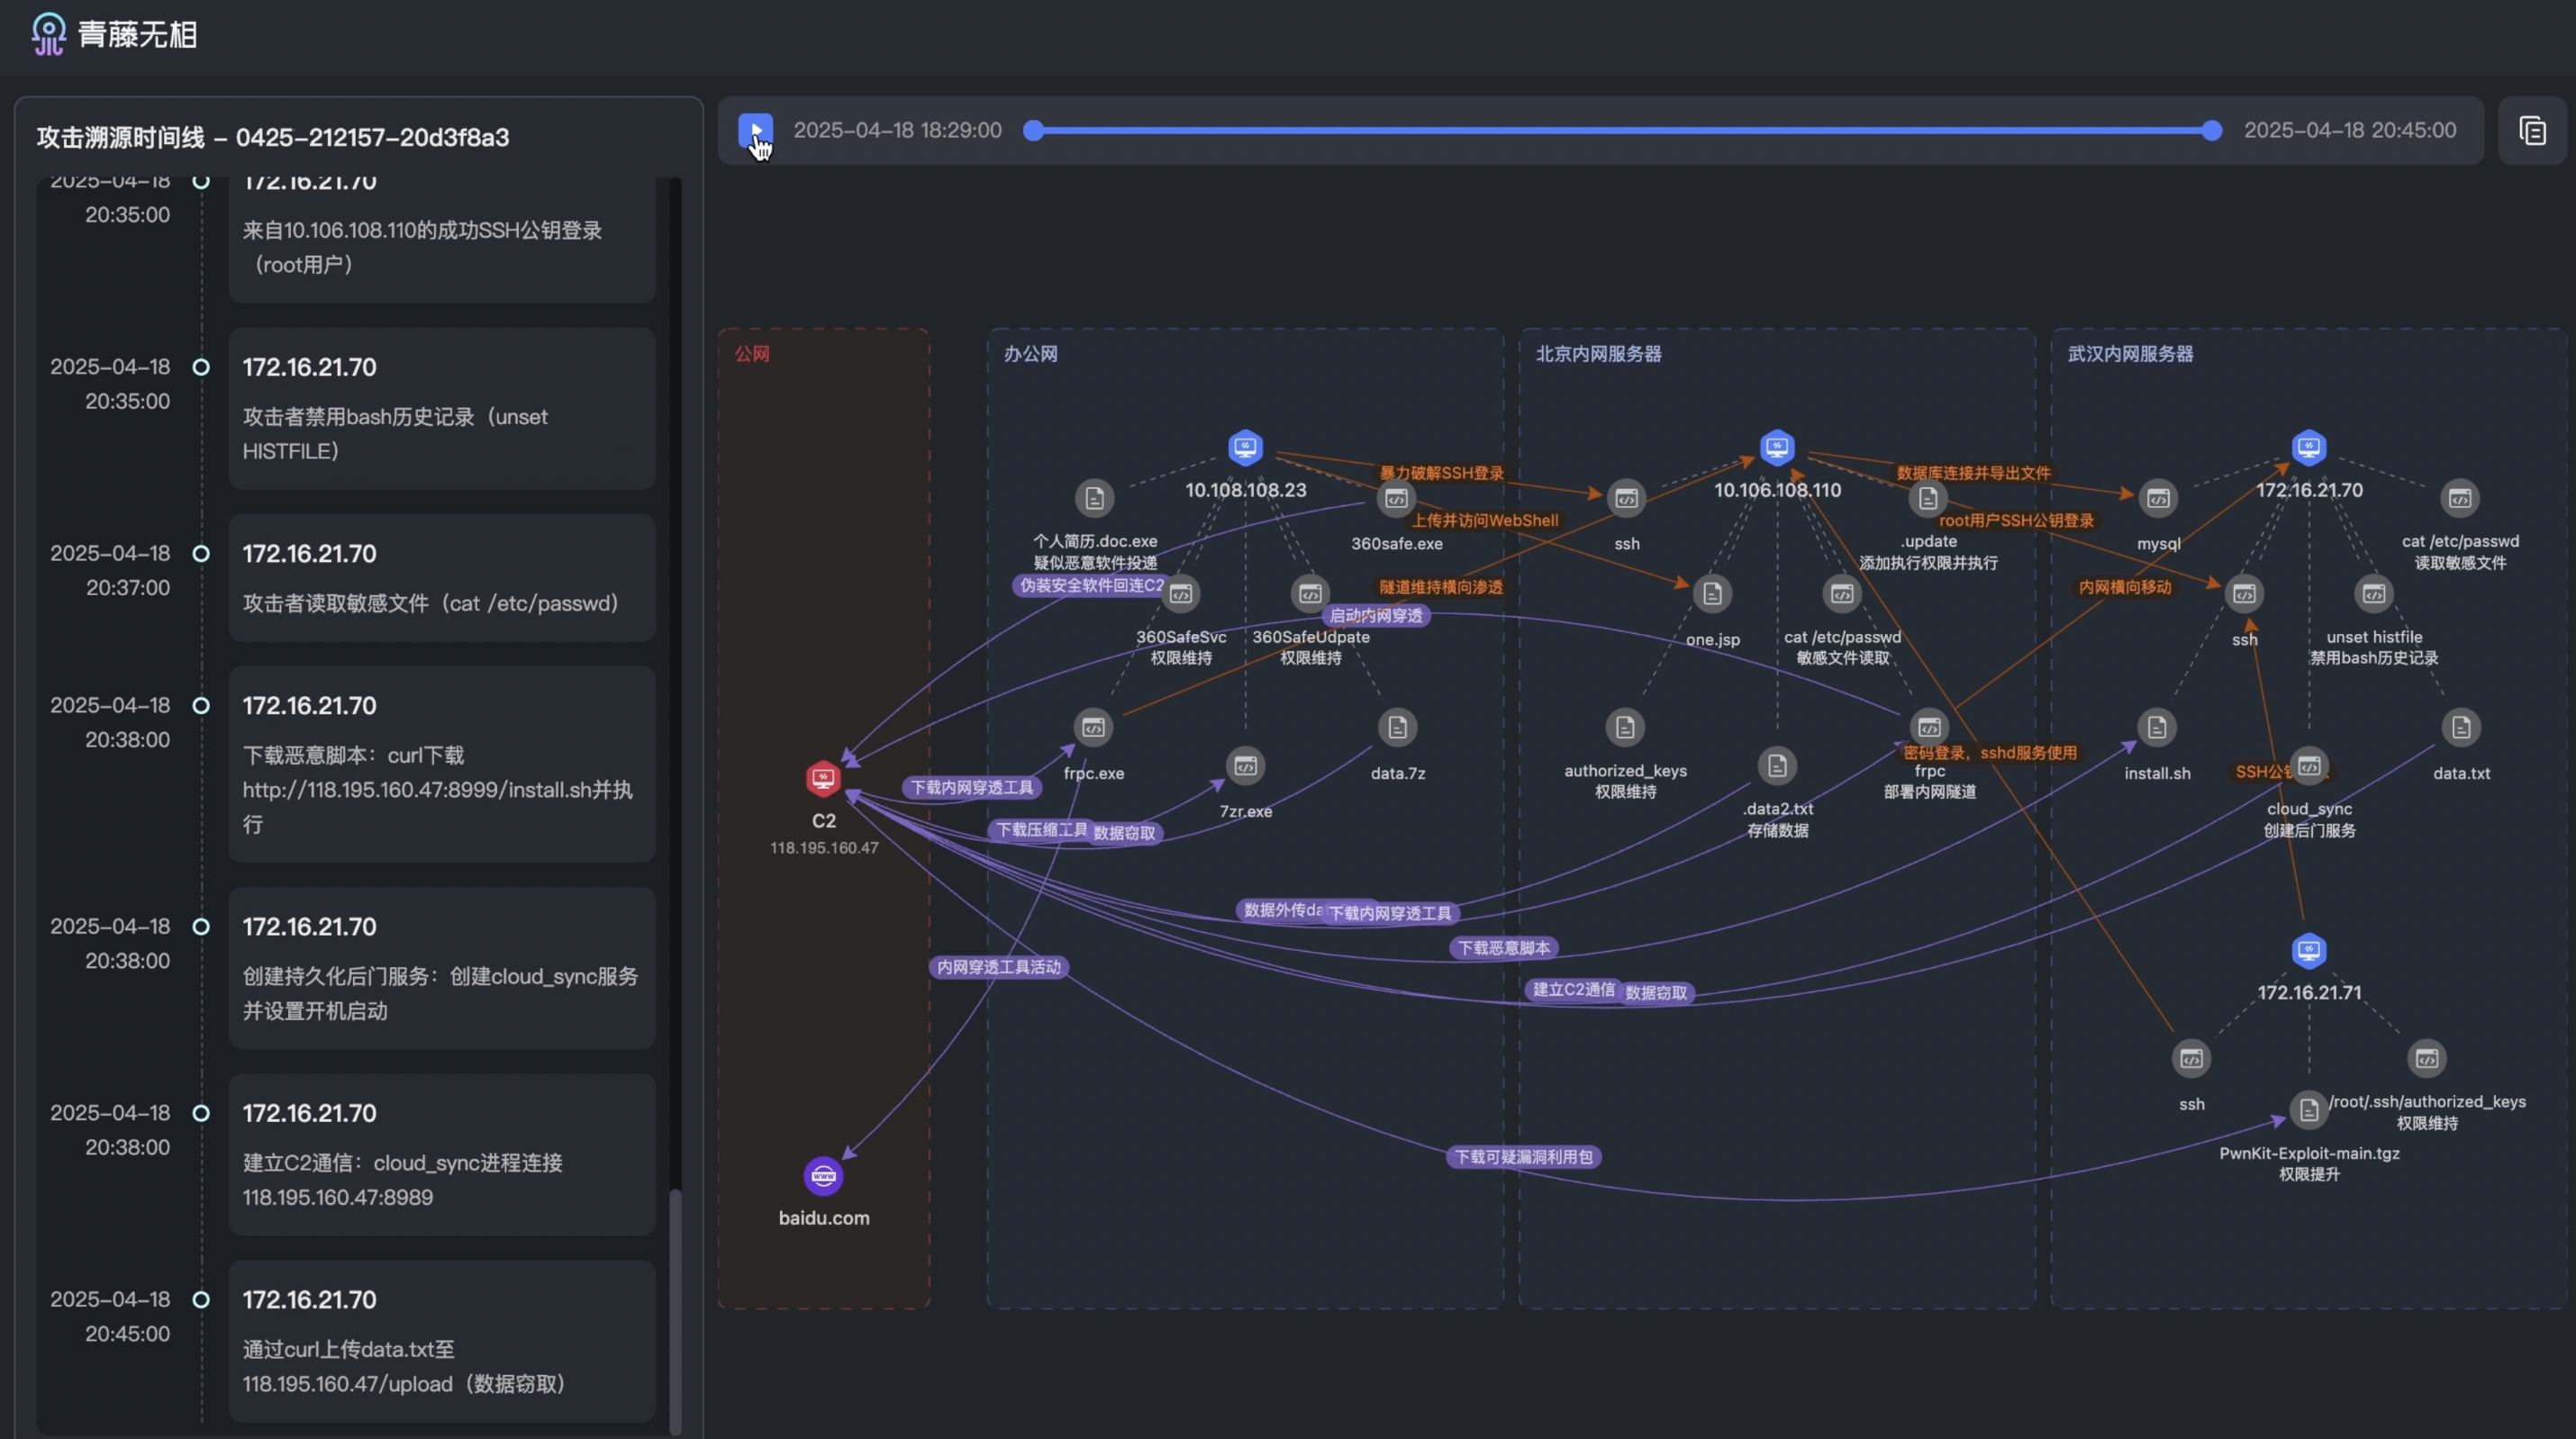Select the host node 10.106.108.110

(x=1777, y=447)
